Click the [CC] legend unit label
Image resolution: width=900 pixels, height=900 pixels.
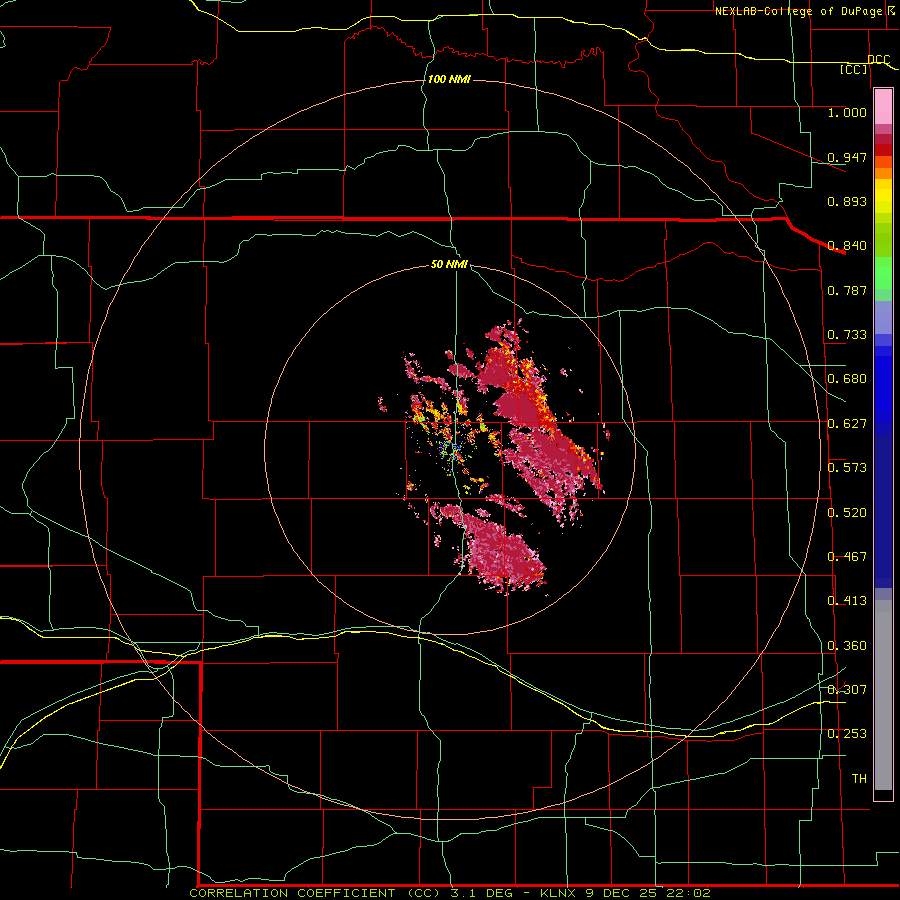pyautogui.click(x=854, y=69)
